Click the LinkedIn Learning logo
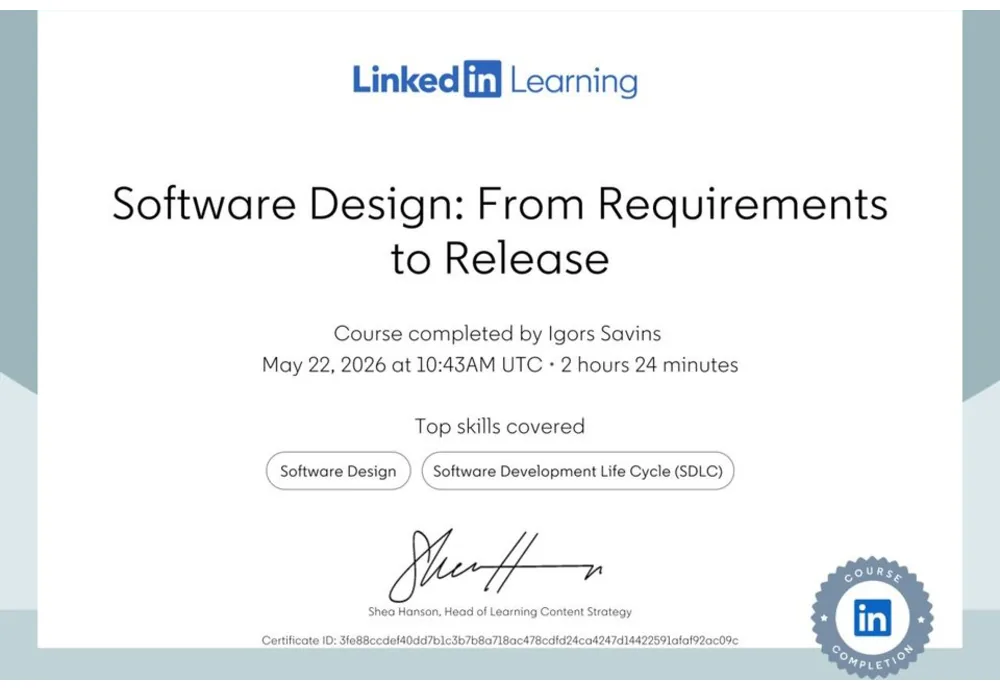Viewport: 1000px width, 690px height. (x=495, y=80)
